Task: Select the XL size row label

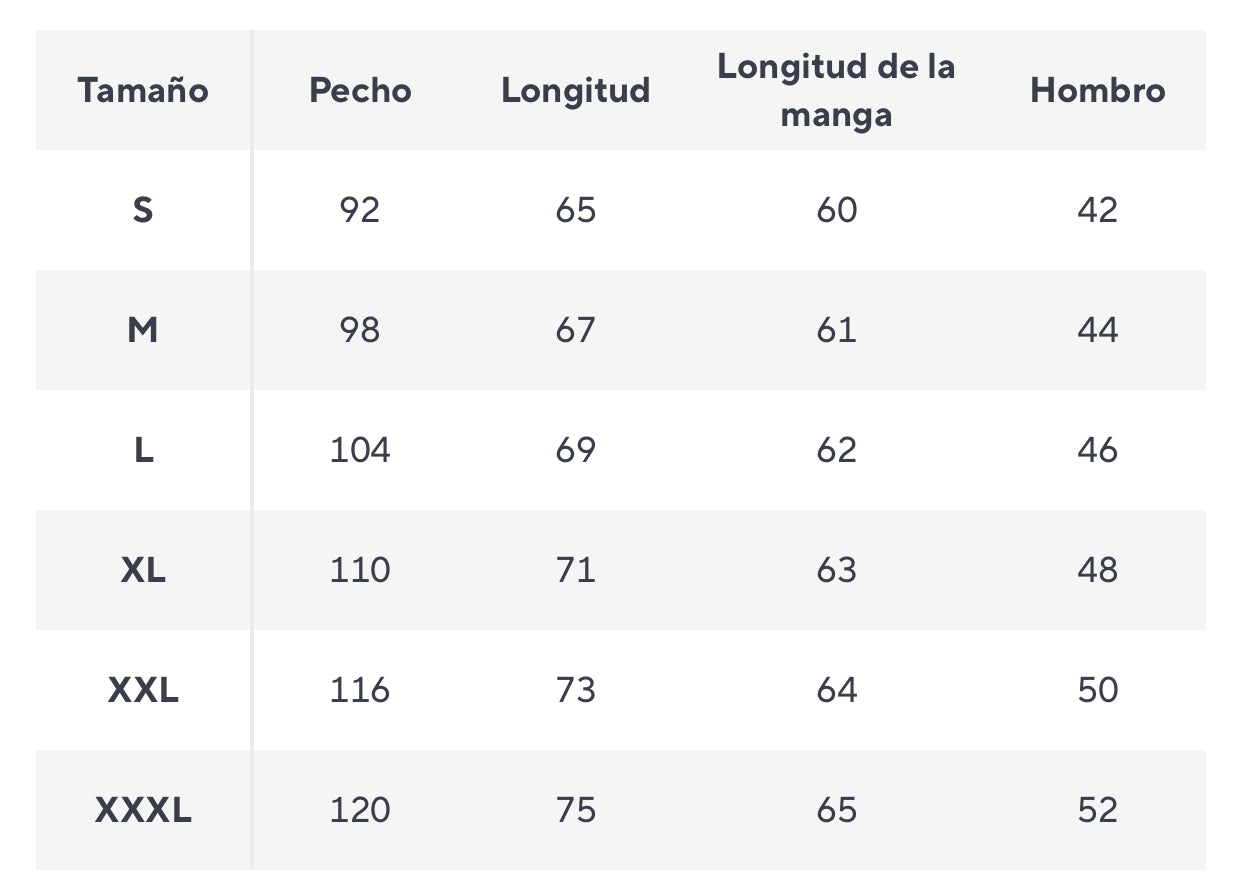Action: 143,570
